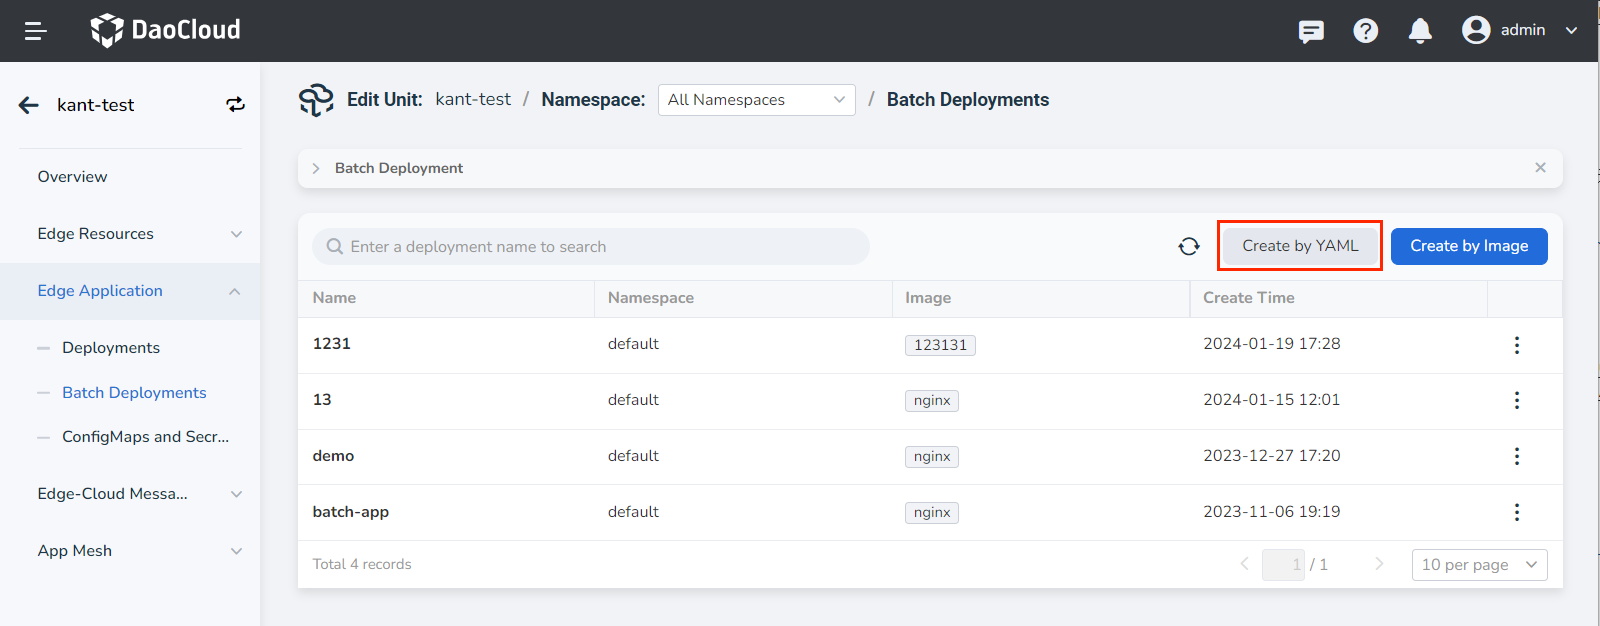
Task: Refresh the batch deployment list
Action: 1188,246
